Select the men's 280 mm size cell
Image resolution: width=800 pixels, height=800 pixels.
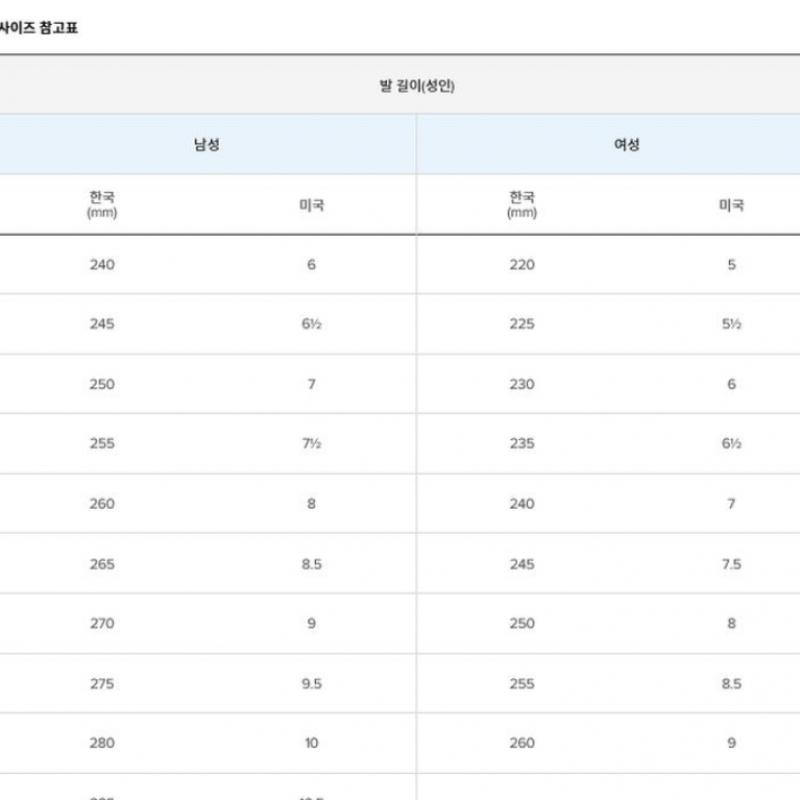point(102,743)
